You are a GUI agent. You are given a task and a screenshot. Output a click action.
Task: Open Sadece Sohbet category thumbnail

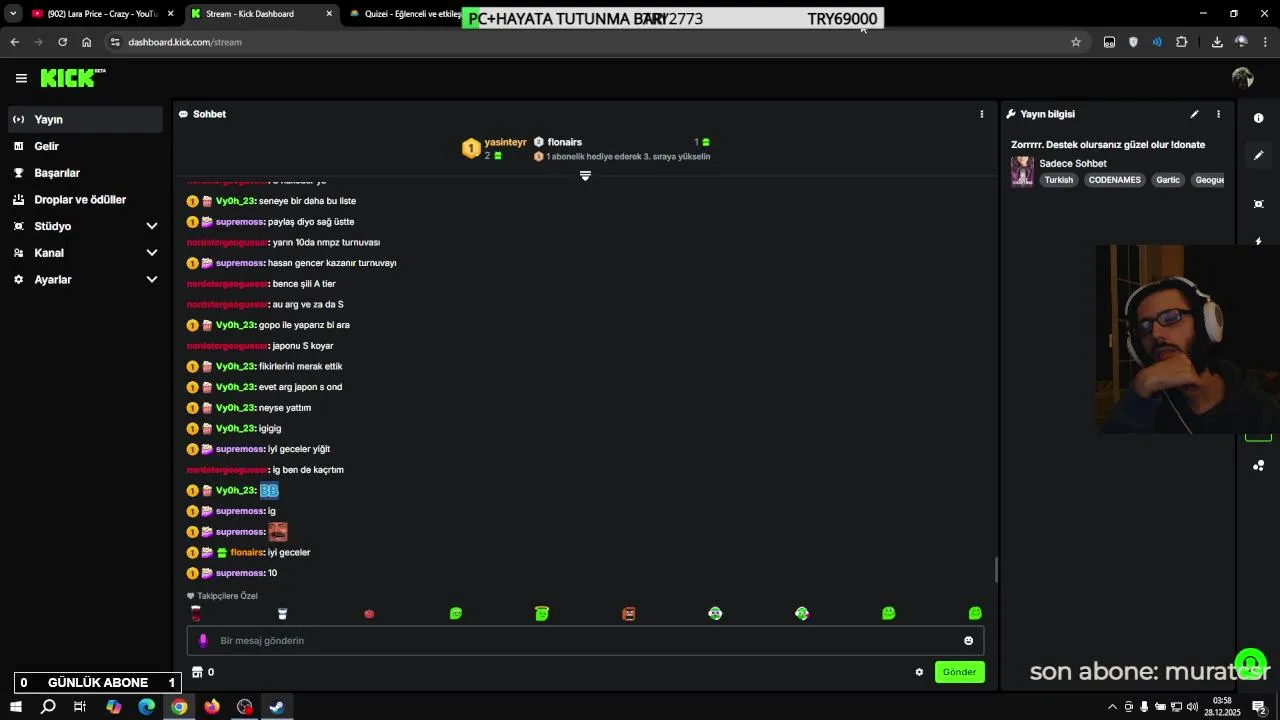(x=1022, y=171)
